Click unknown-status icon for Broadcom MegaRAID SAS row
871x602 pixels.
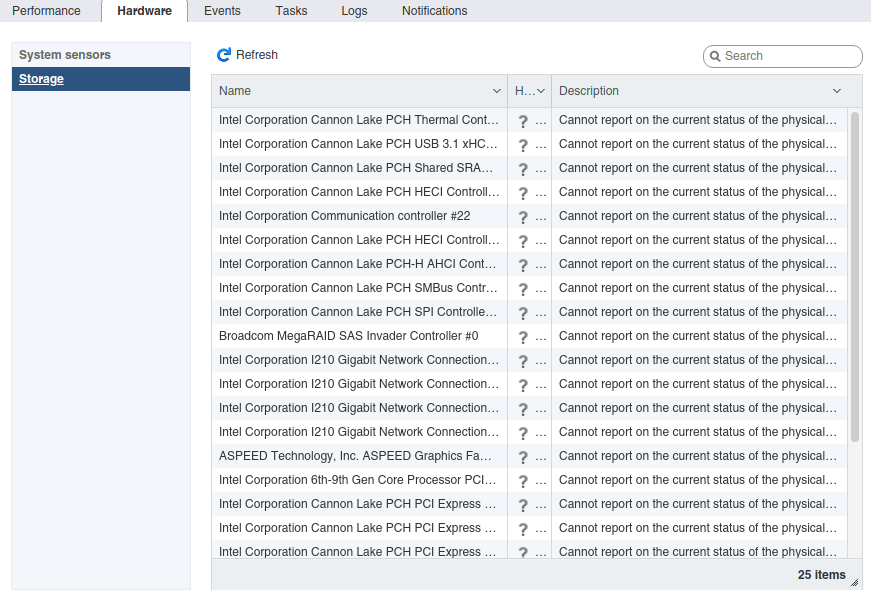pos(522,337)
